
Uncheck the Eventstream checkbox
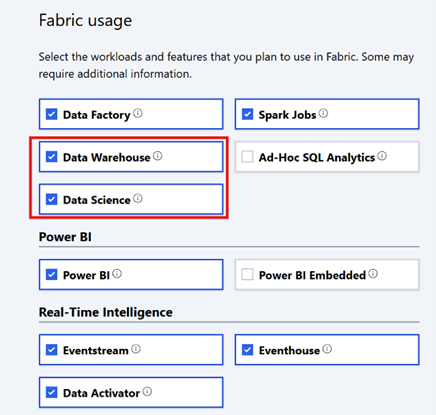(x=51, y=350)
